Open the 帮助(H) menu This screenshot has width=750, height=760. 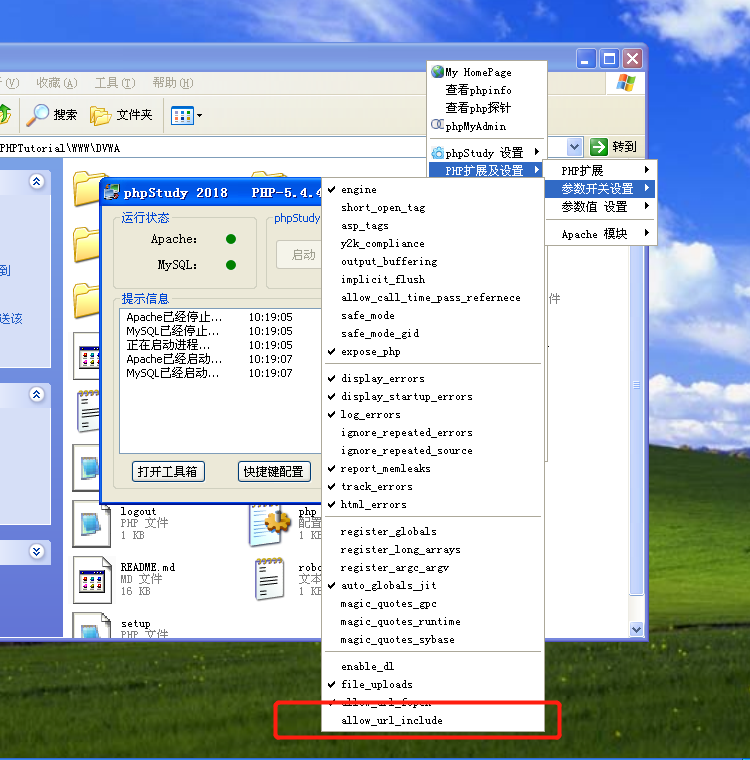click(x=173, y=83)
